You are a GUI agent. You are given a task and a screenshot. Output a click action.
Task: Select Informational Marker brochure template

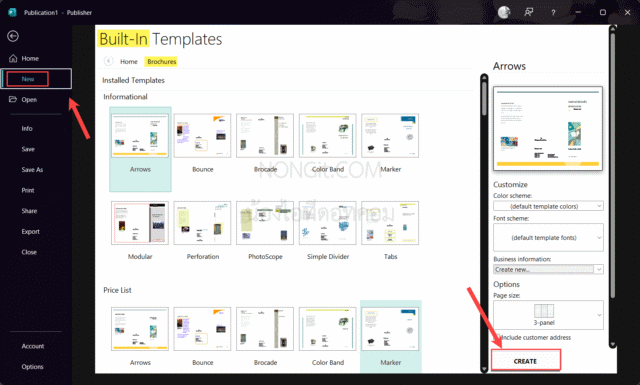pyautogui.click(x=390, y=143)
